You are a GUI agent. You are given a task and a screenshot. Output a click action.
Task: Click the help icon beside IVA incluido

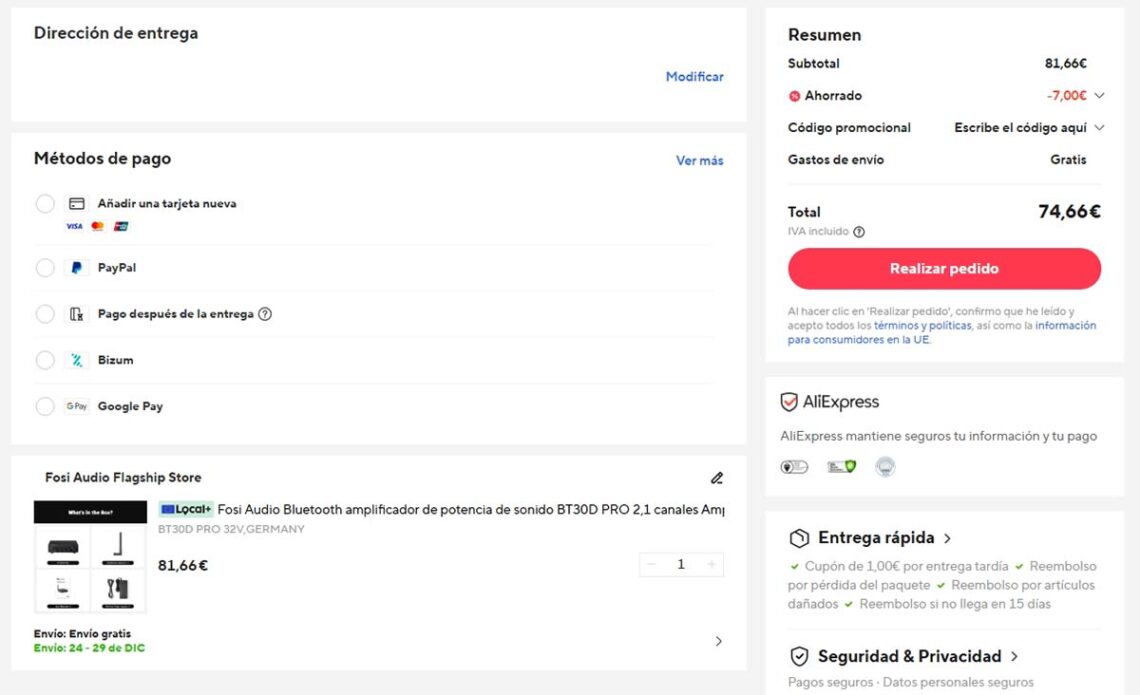(858, 232)
